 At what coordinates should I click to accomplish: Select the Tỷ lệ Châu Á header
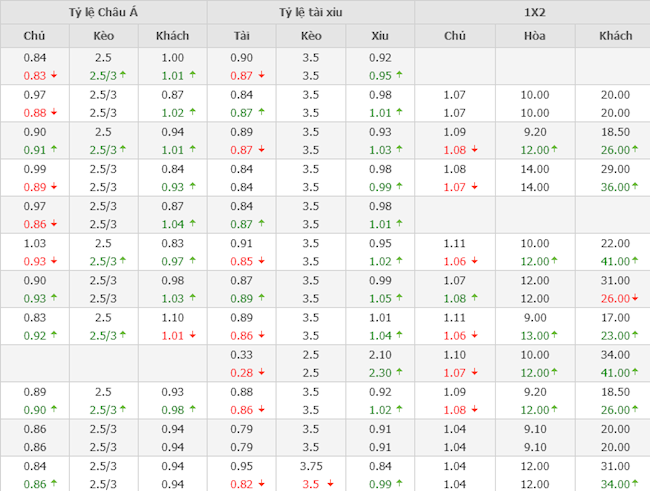103,12
